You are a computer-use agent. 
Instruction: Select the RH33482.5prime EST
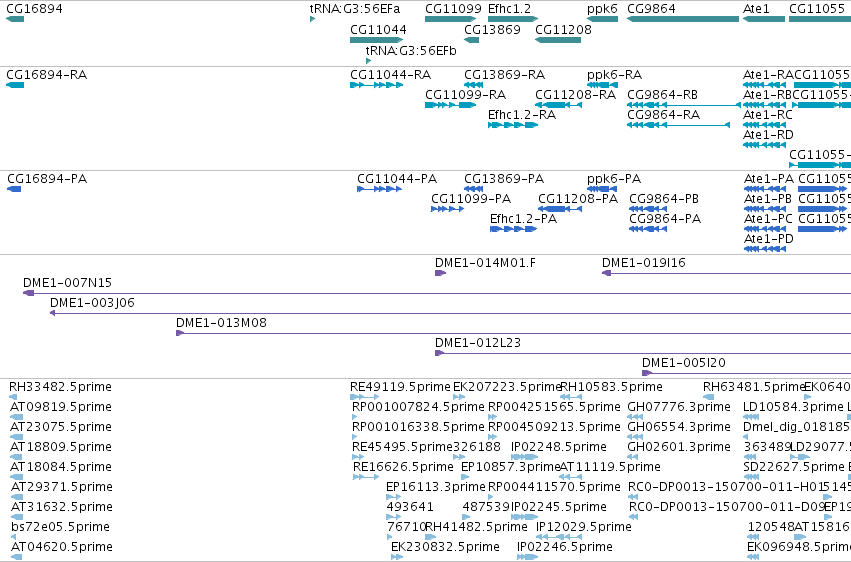coord(14,397)
